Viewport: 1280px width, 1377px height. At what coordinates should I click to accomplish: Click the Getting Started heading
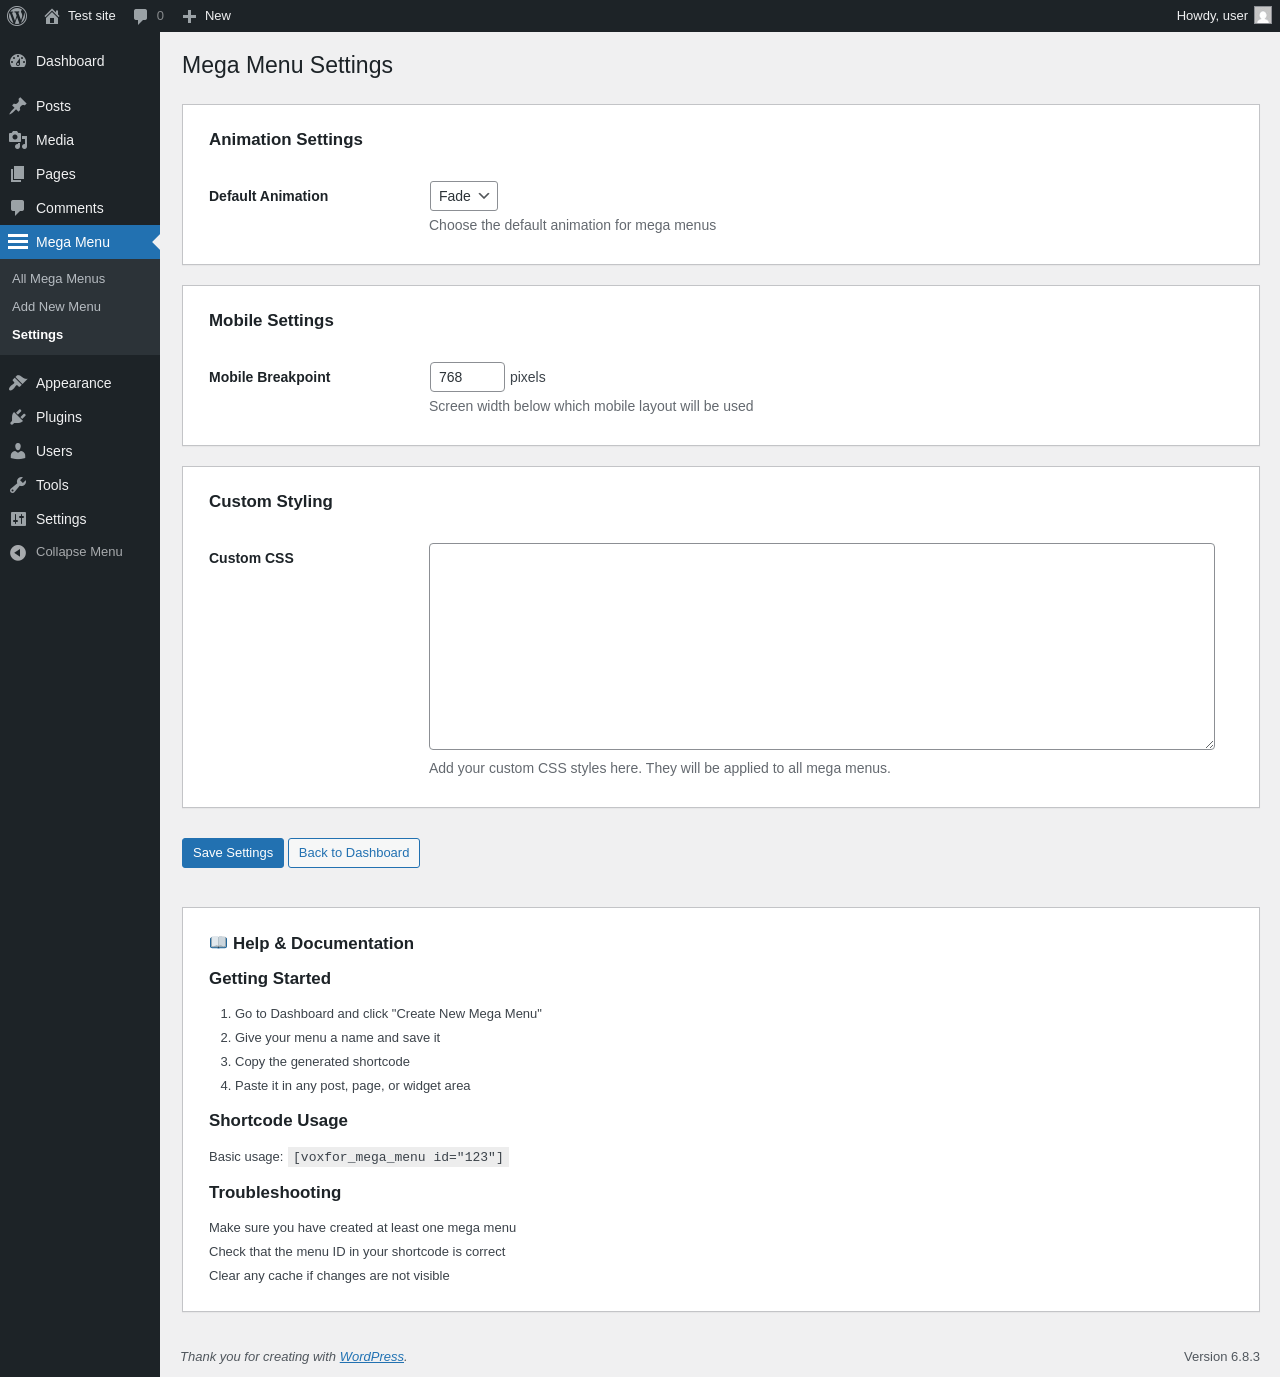pyautogui.click(x=270, y=979)
